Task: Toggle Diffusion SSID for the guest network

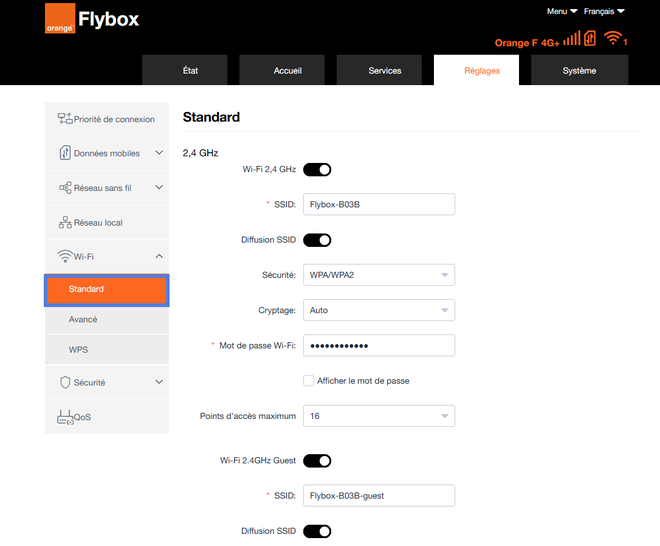Action: (317, 531)
